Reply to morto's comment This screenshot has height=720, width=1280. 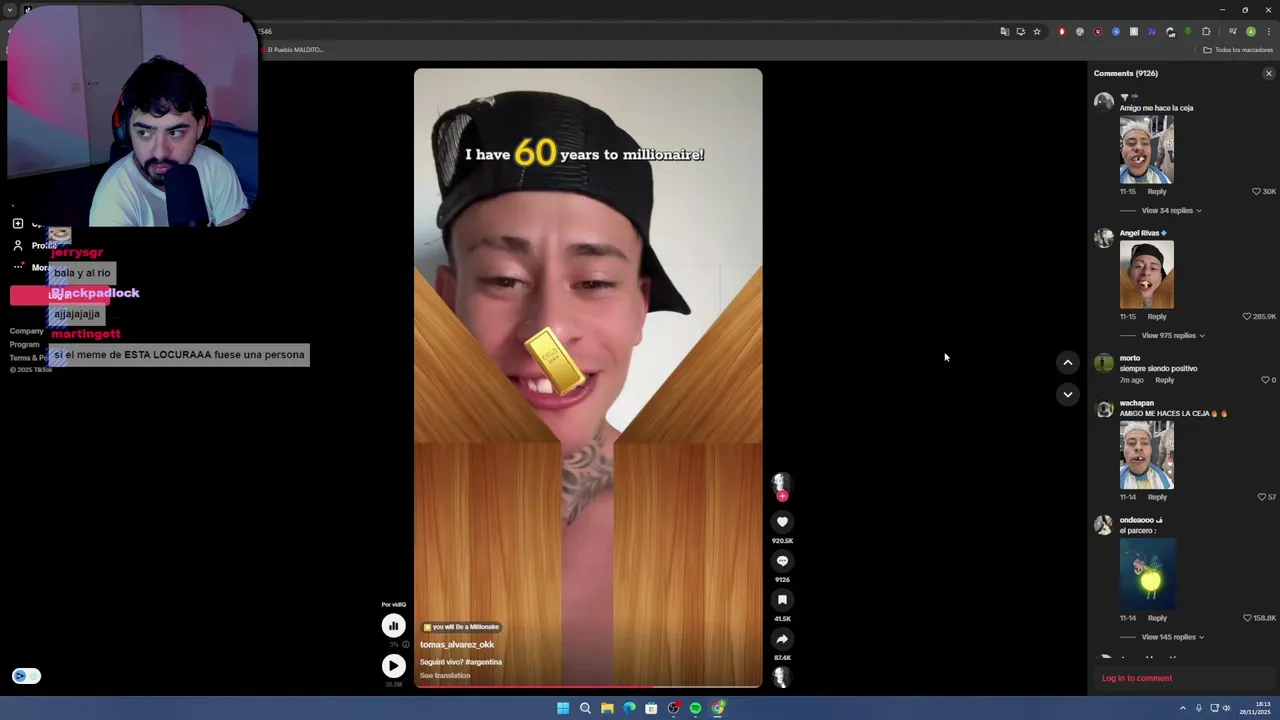click(1165, 380)
